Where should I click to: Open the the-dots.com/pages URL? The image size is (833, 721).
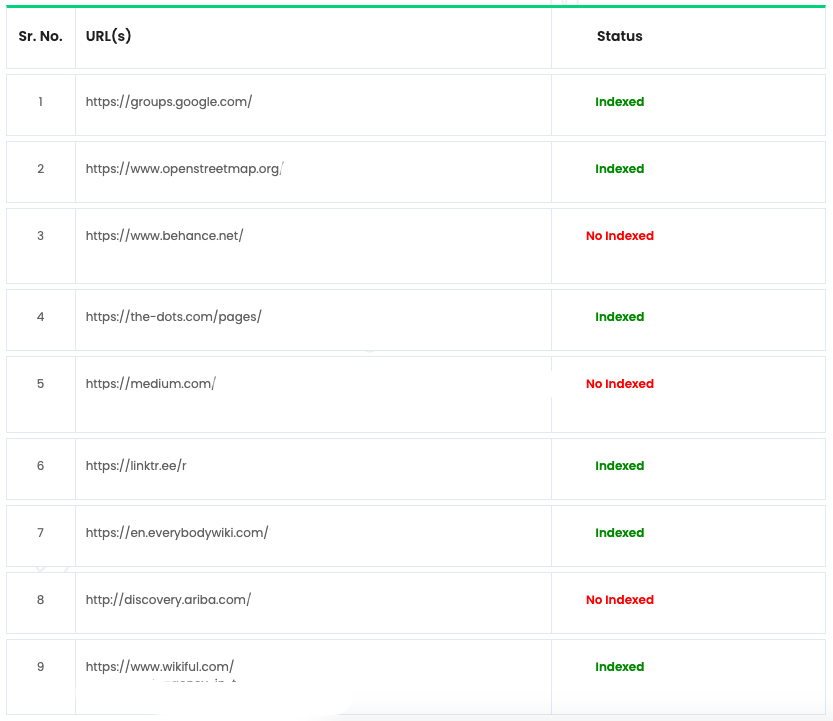174,317
